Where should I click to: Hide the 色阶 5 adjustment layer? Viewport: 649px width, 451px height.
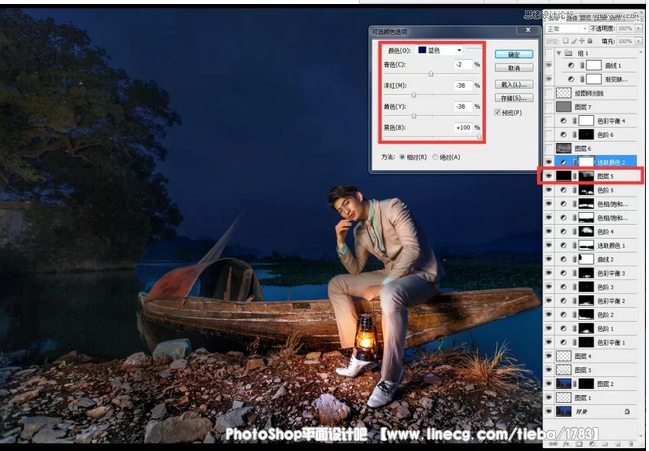[x=549, y=190]
